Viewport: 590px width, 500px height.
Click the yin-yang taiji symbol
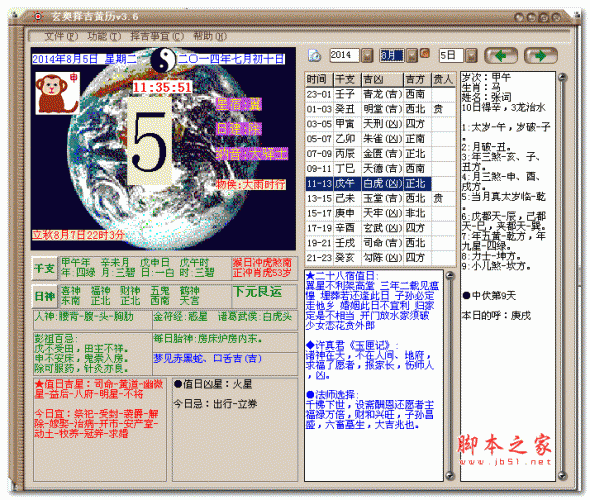163,60
